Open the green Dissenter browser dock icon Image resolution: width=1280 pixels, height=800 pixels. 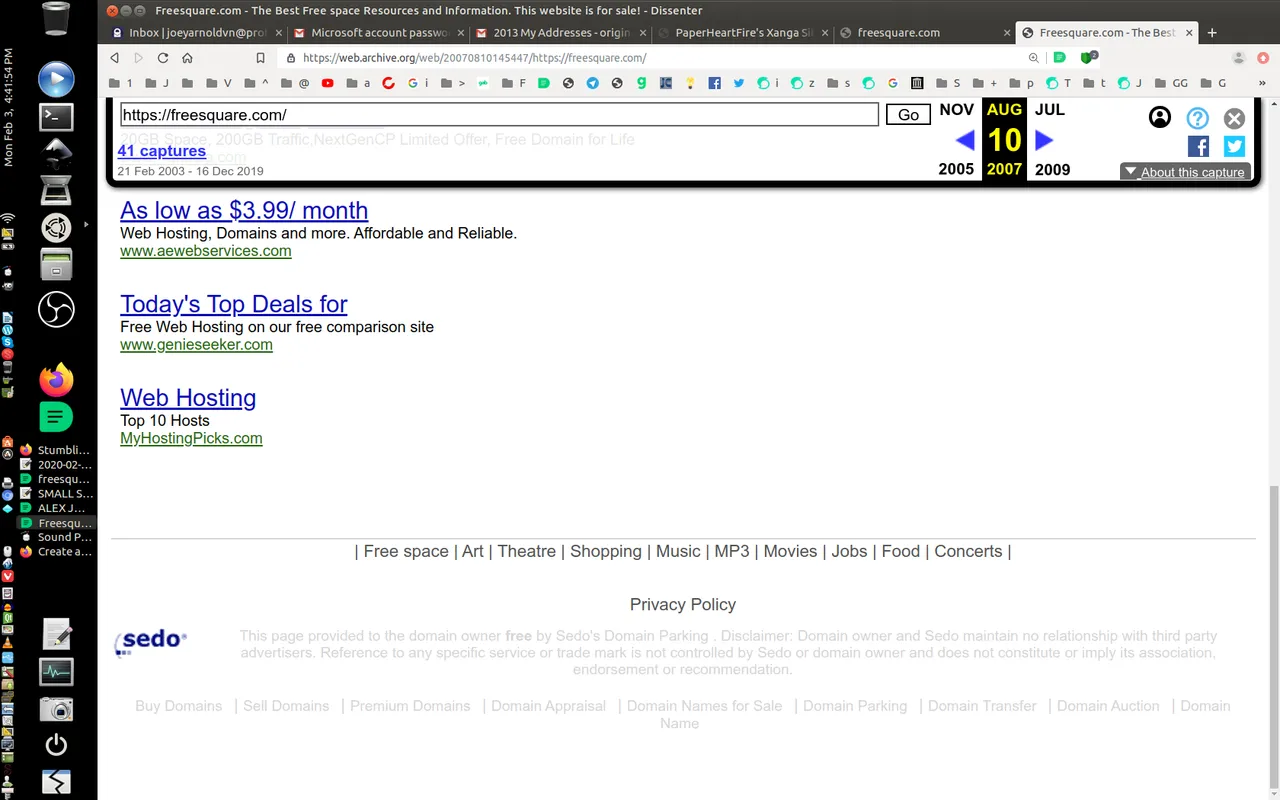(56, 416)
